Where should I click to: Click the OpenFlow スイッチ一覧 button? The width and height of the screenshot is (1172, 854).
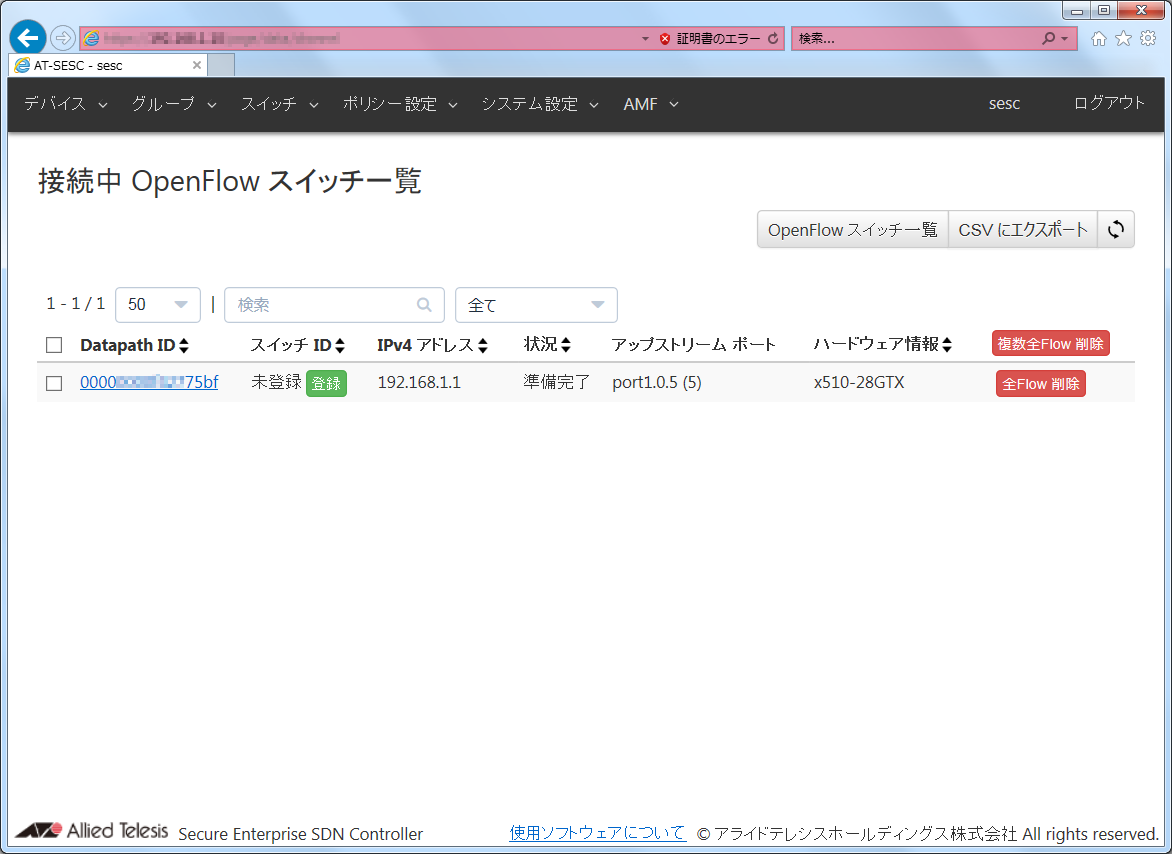[852, 229]
